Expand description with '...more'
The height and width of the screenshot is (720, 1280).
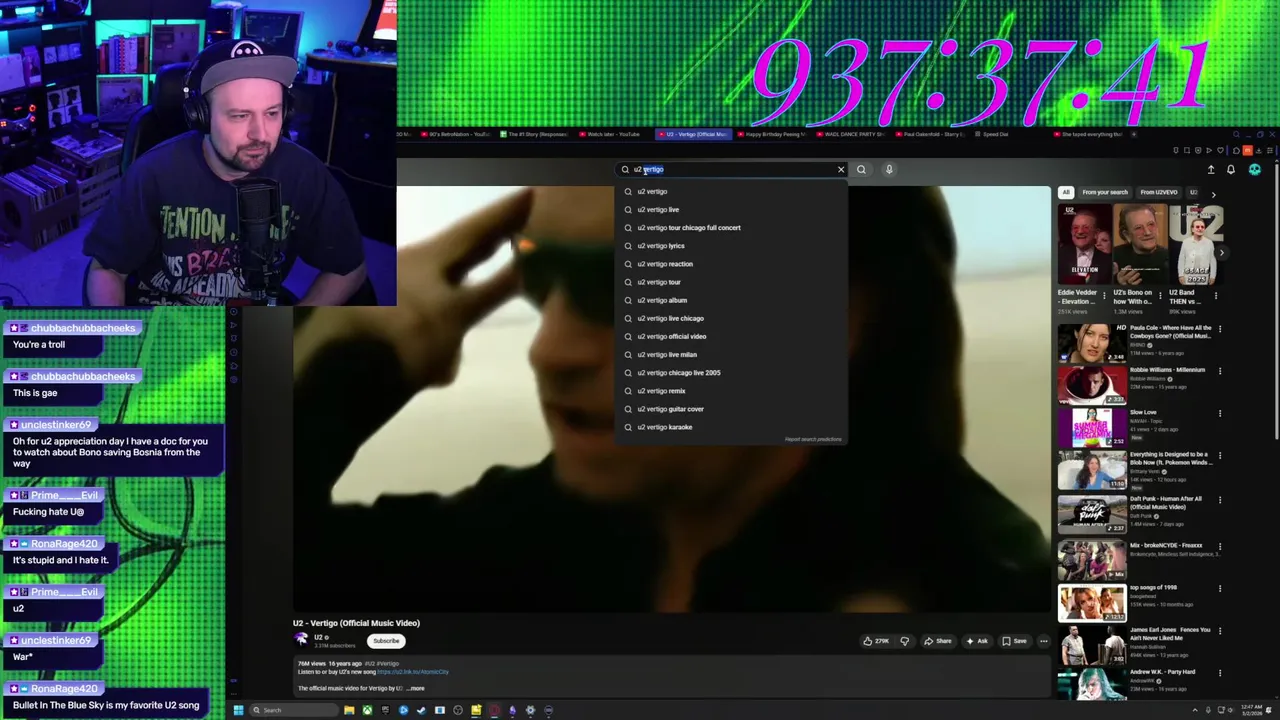416,688
